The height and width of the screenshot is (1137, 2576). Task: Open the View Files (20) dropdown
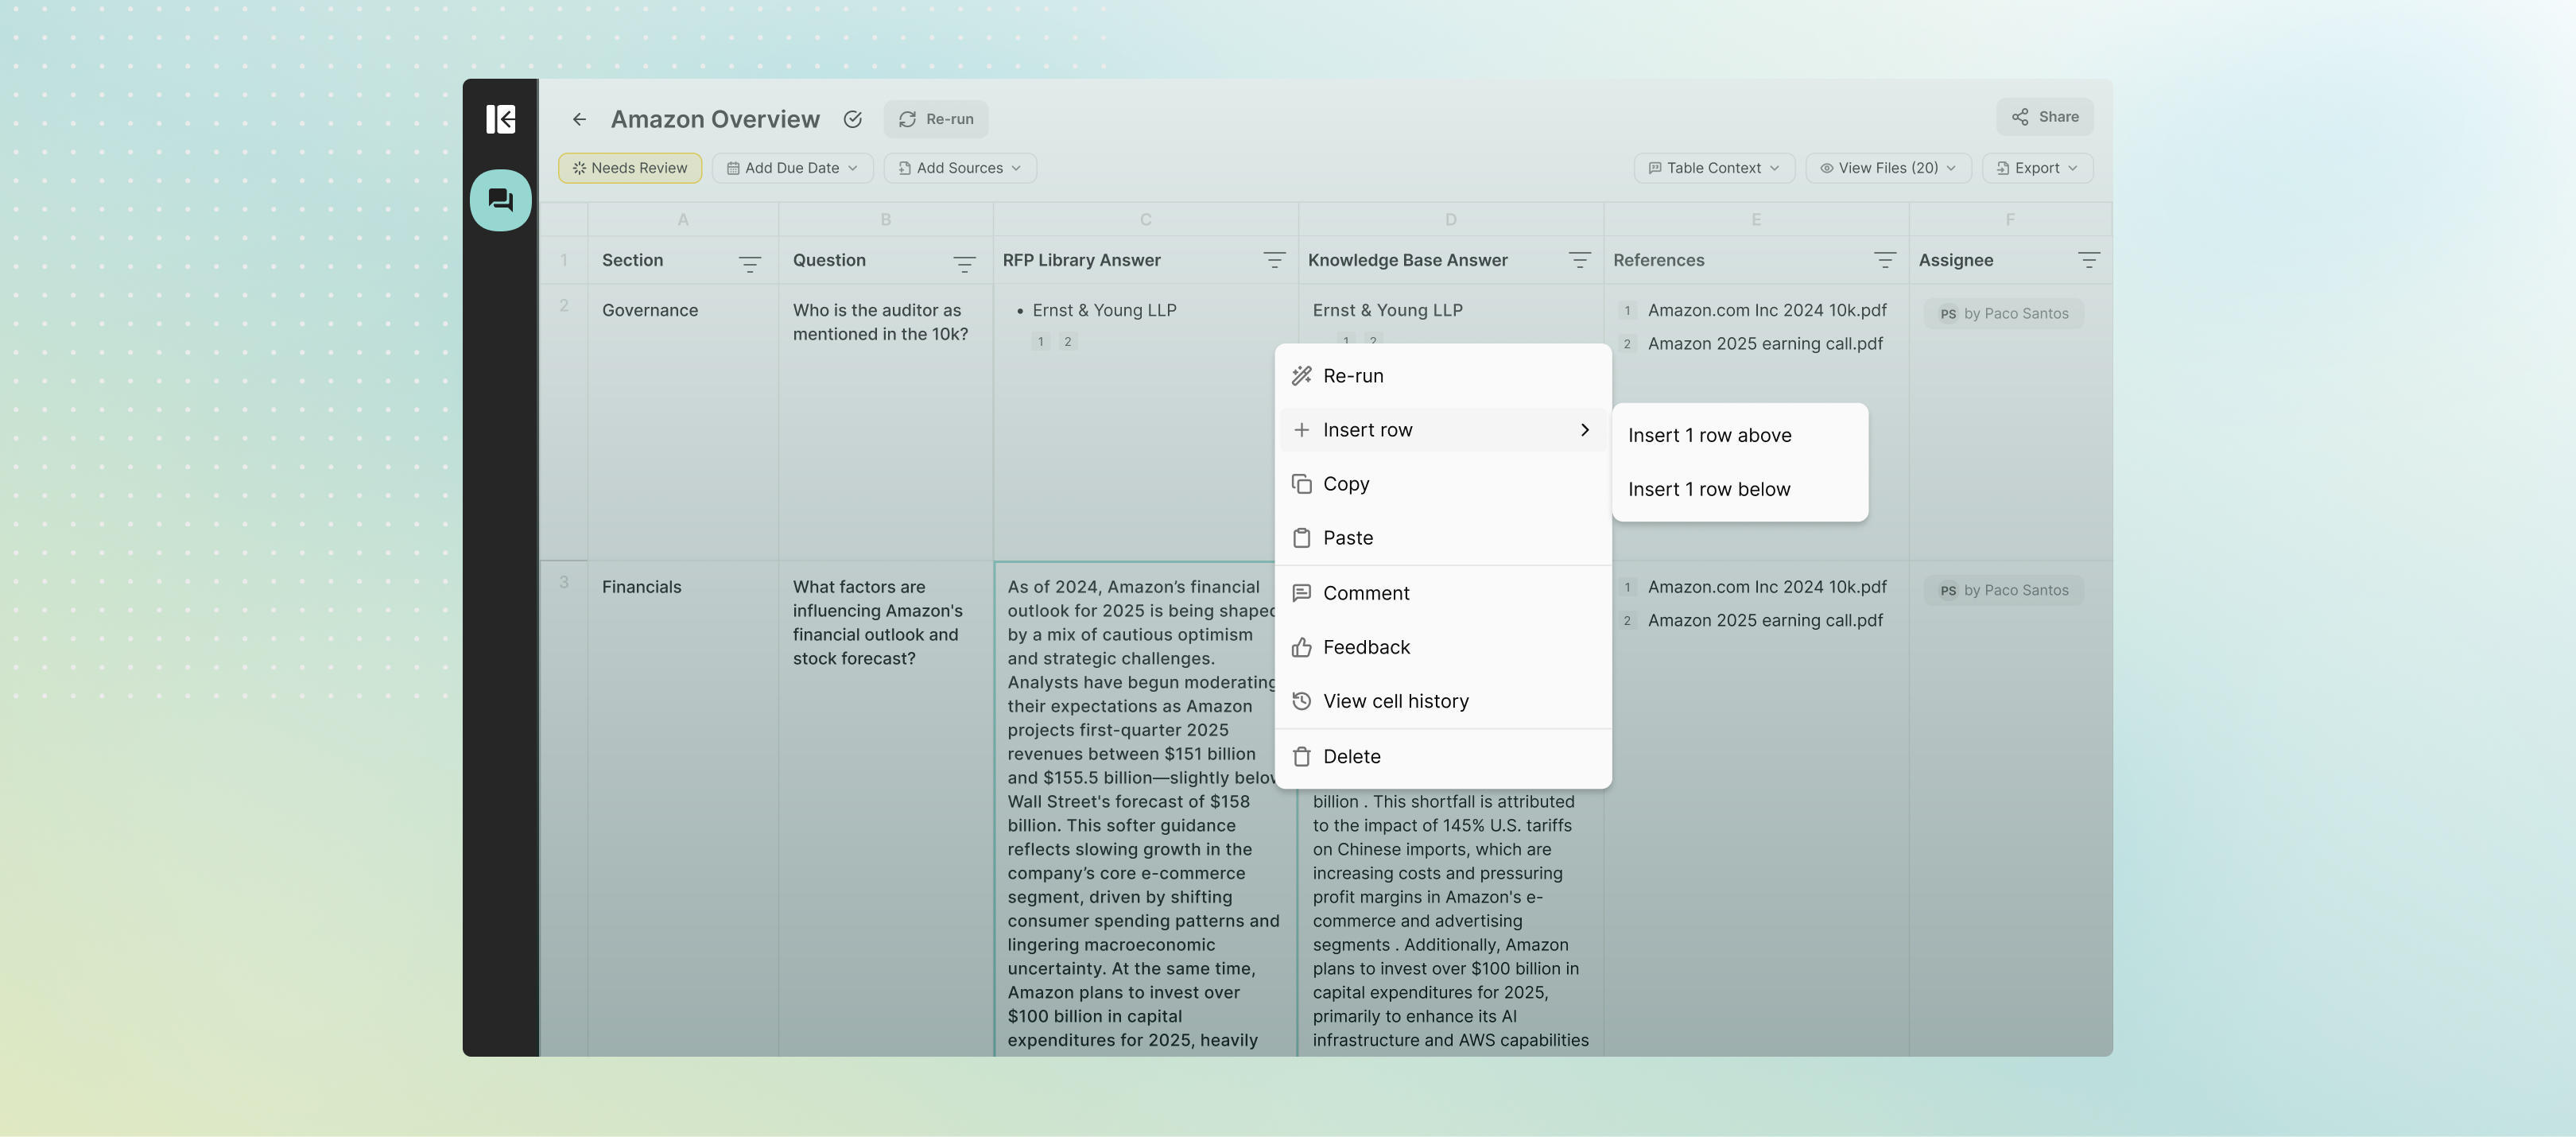pos(1887,168)
